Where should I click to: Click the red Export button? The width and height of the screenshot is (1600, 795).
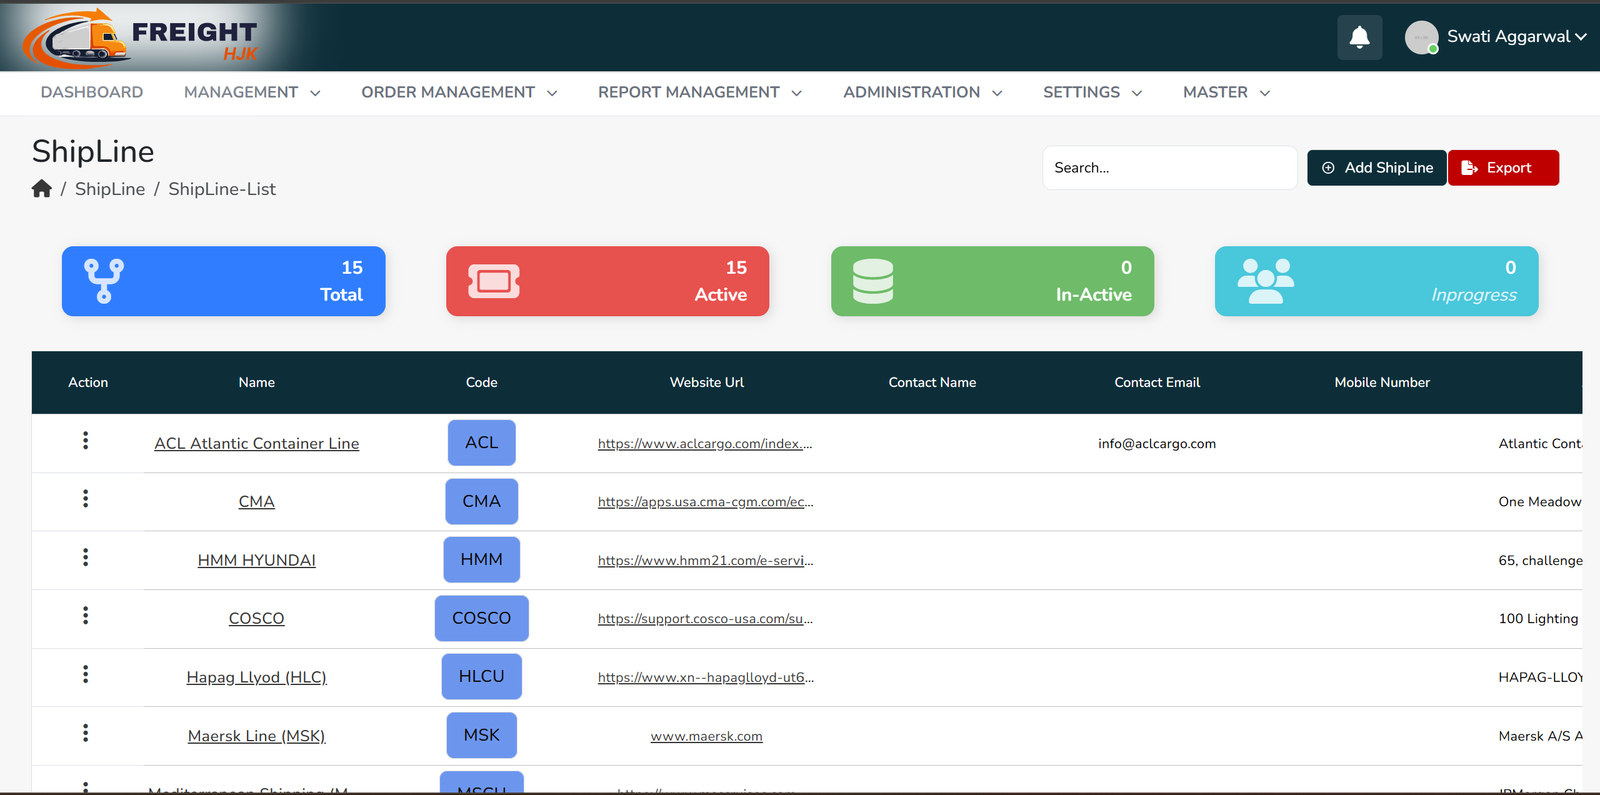[x=1503, y=168]
